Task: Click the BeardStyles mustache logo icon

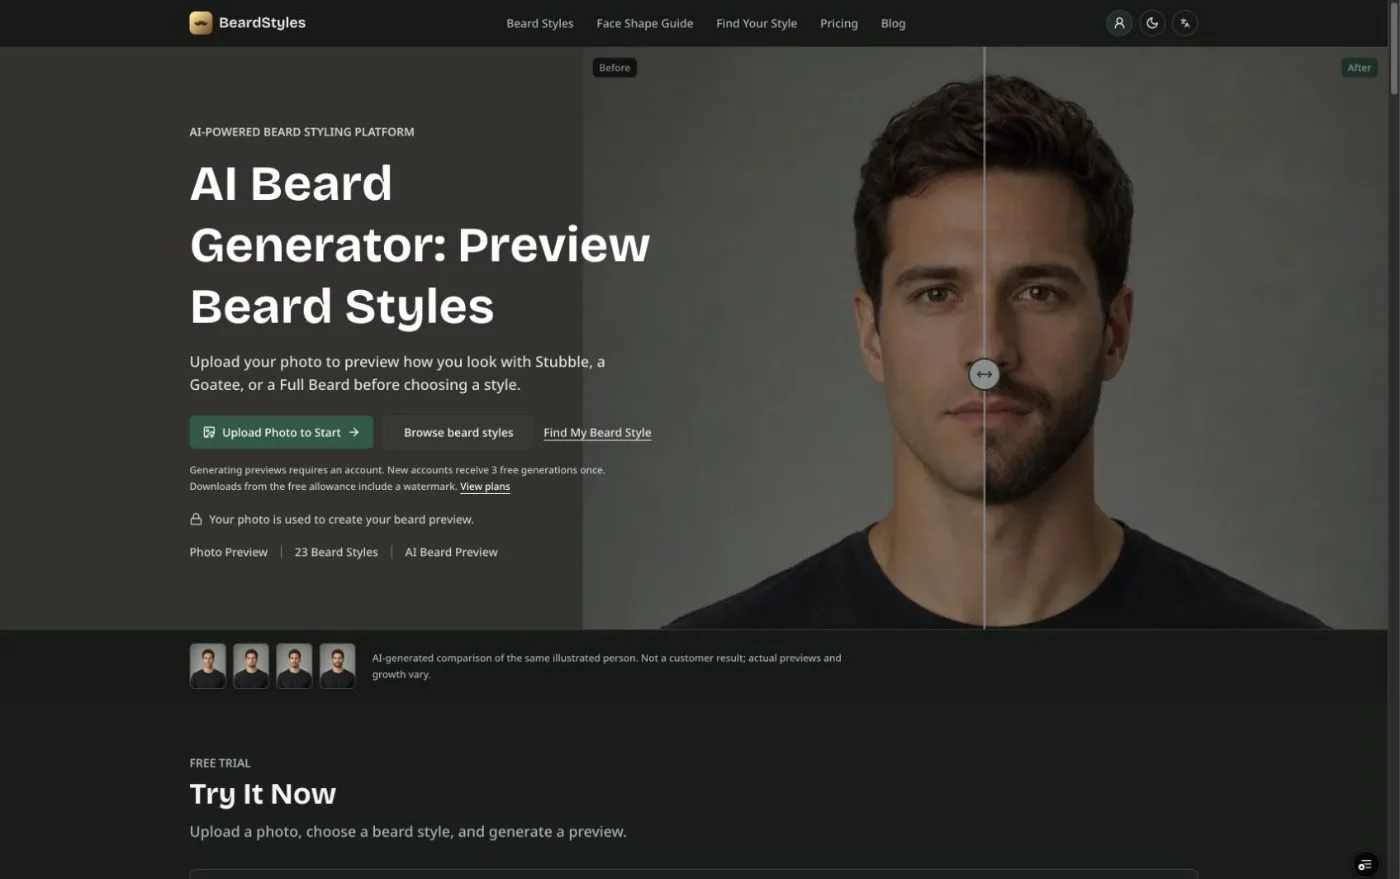Action: pyautogui.click(x=201, y=23)
